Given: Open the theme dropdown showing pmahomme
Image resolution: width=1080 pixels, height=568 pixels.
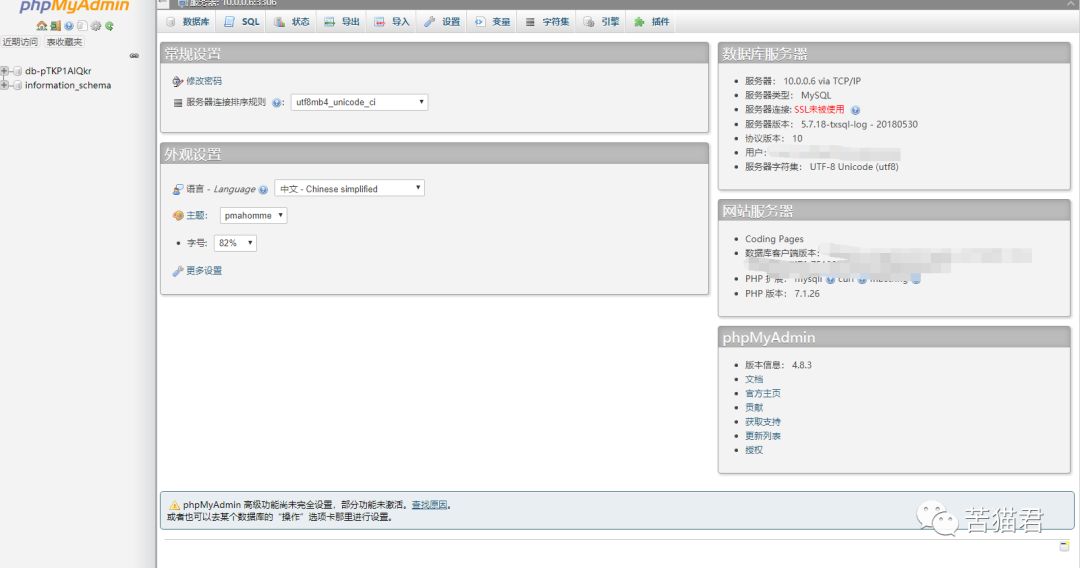Looking at the screenshot, I should [253, 215].
